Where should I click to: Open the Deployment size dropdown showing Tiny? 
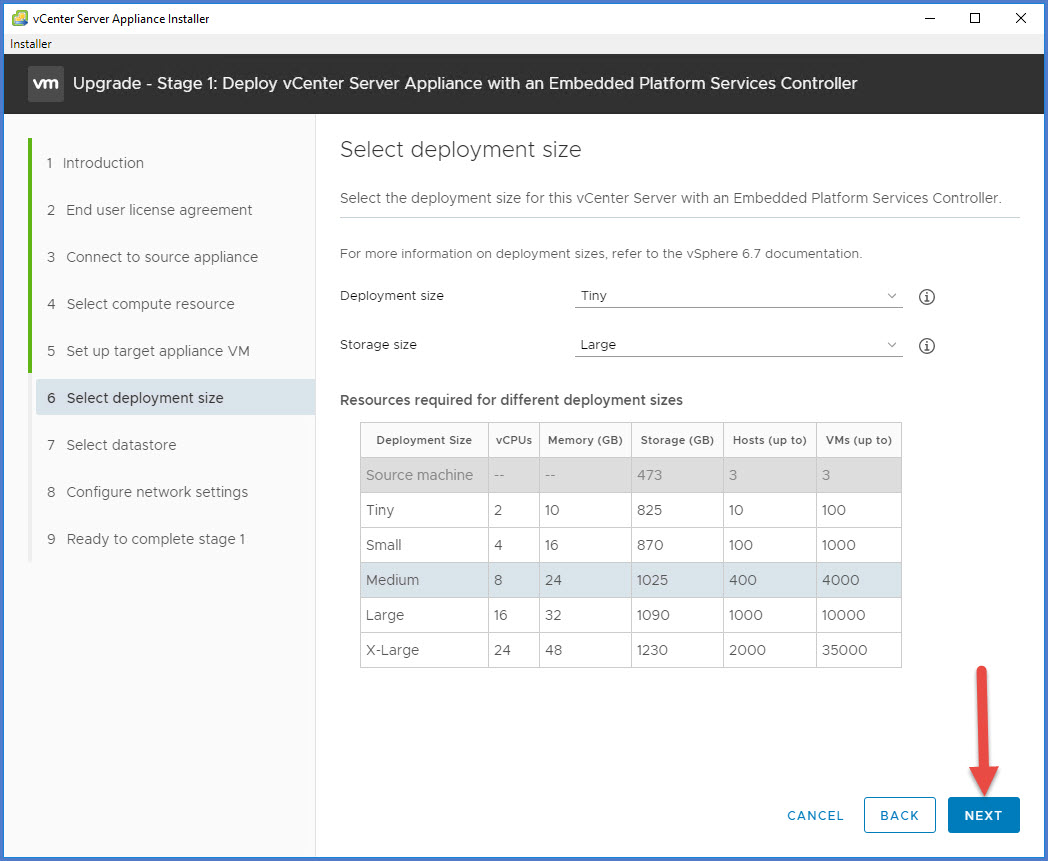point(739,296)
